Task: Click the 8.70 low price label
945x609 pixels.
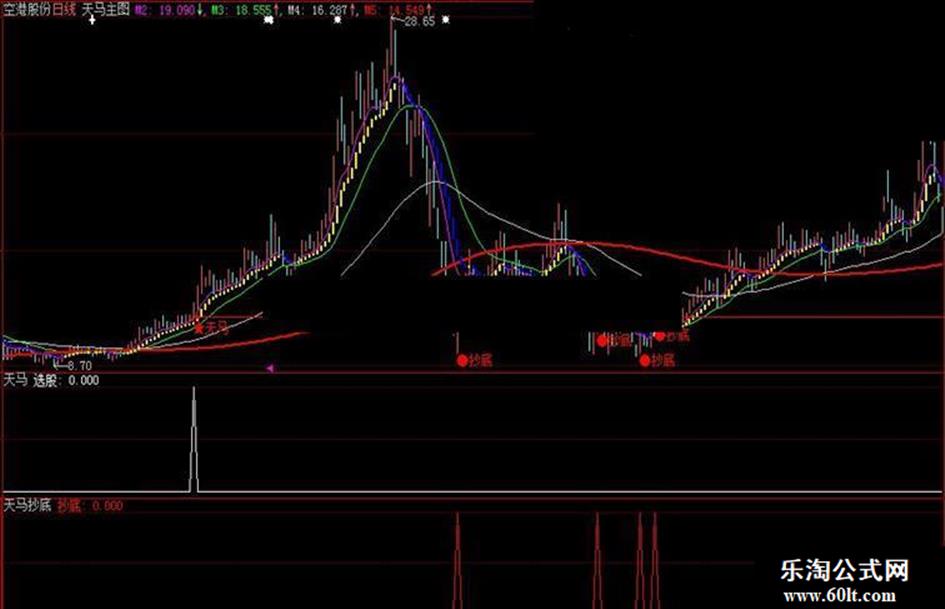Action: point(79,365)
